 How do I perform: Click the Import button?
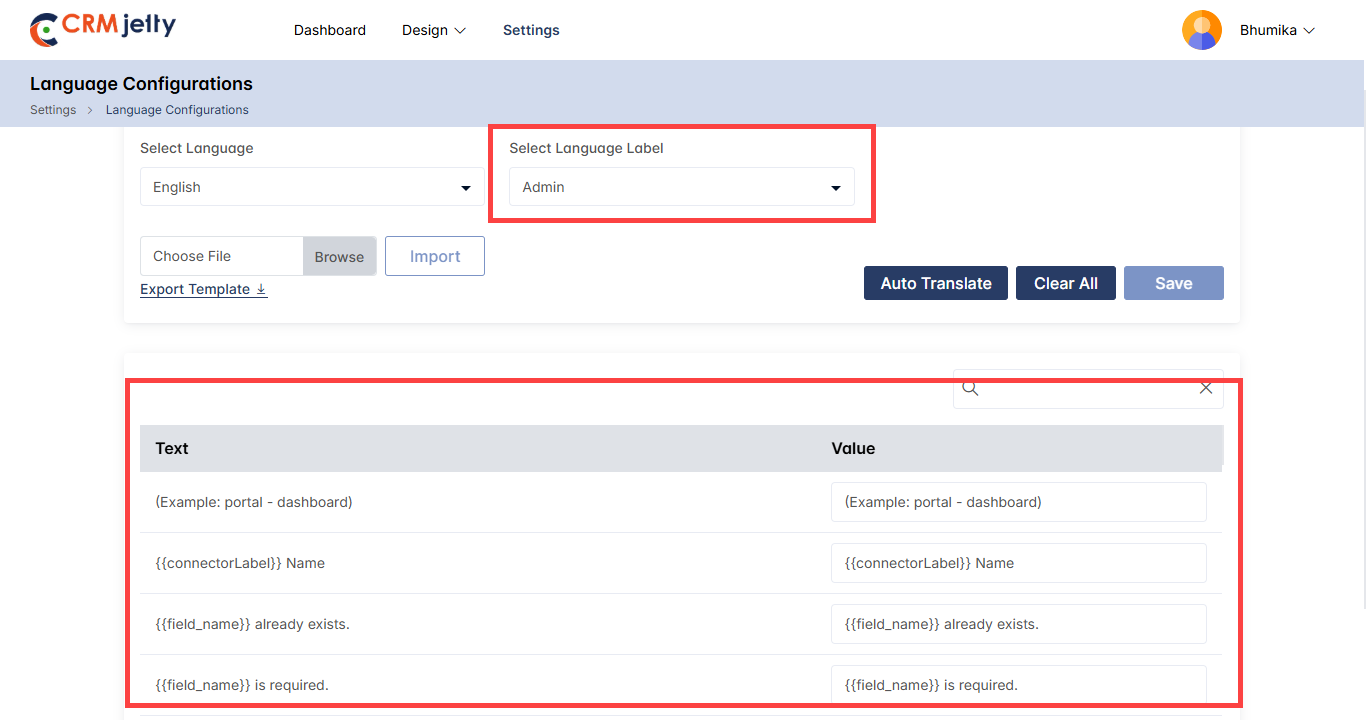[435, 256]
